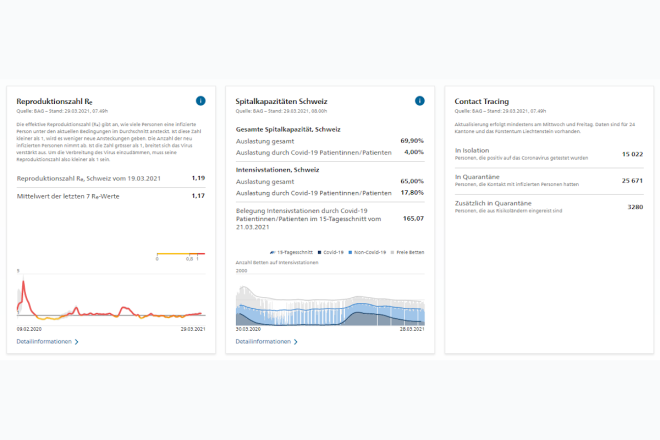Click the Non-Covid-19 legend entry
Image resolution: width=660 pixels, height=440 pixels.
pyautogui.click(x=367, y=252)
